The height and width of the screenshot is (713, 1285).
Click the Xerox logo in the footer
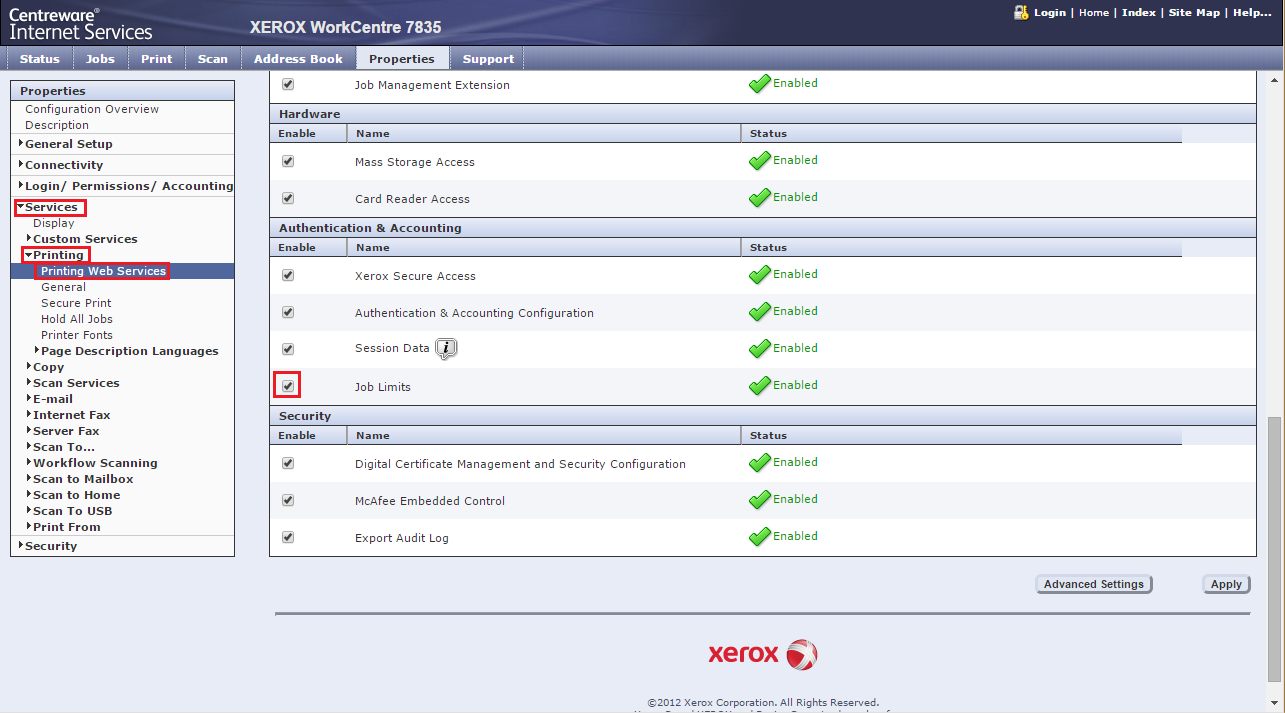point(762,654)
